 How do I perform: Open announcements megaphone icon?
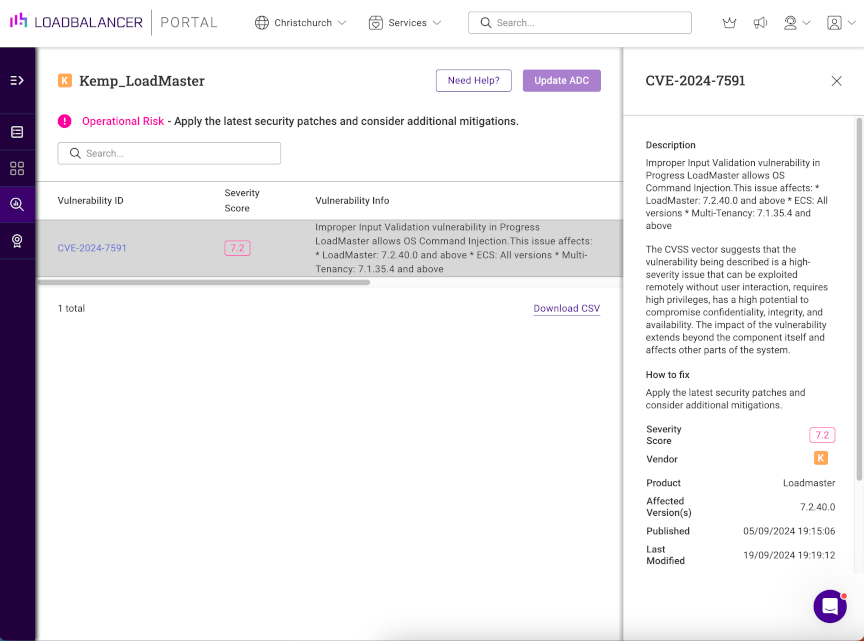point(760,23)
